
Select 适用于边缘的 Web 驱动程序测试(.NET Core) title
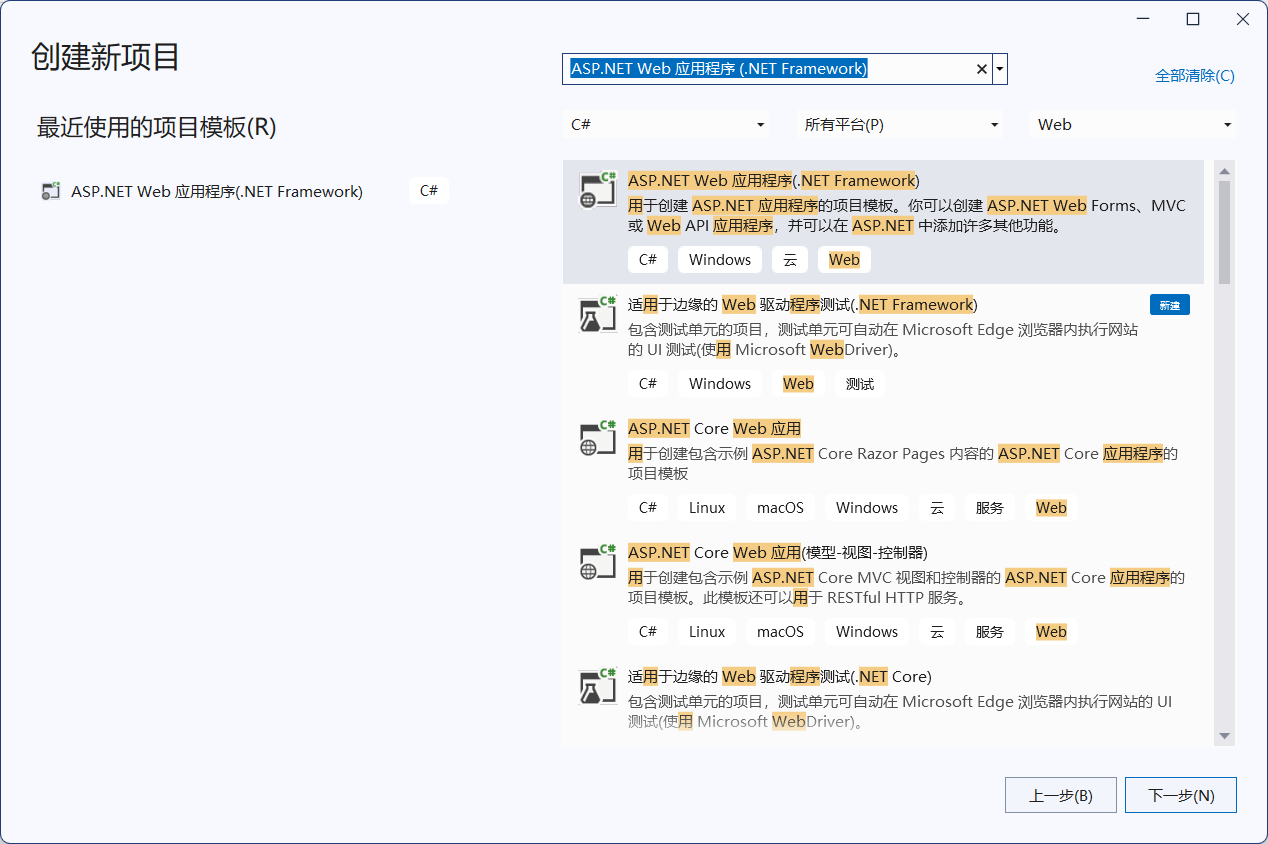point(780,677)
